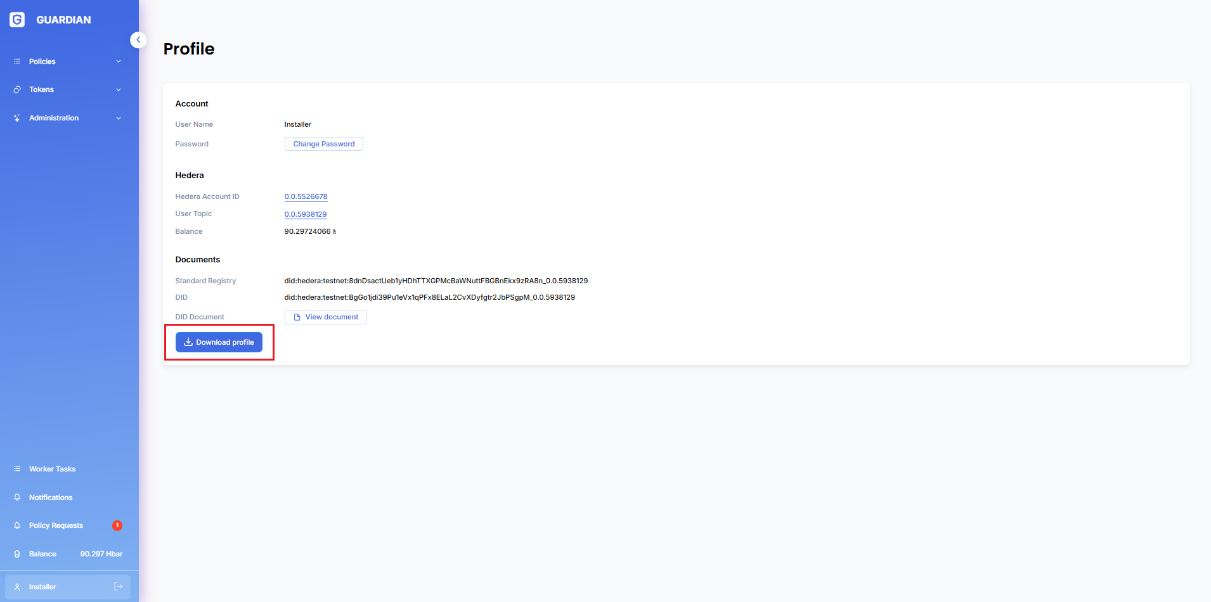Click the Policy Requests bell icon
This screenshot has height=602, width=1211.
point(17,525)
